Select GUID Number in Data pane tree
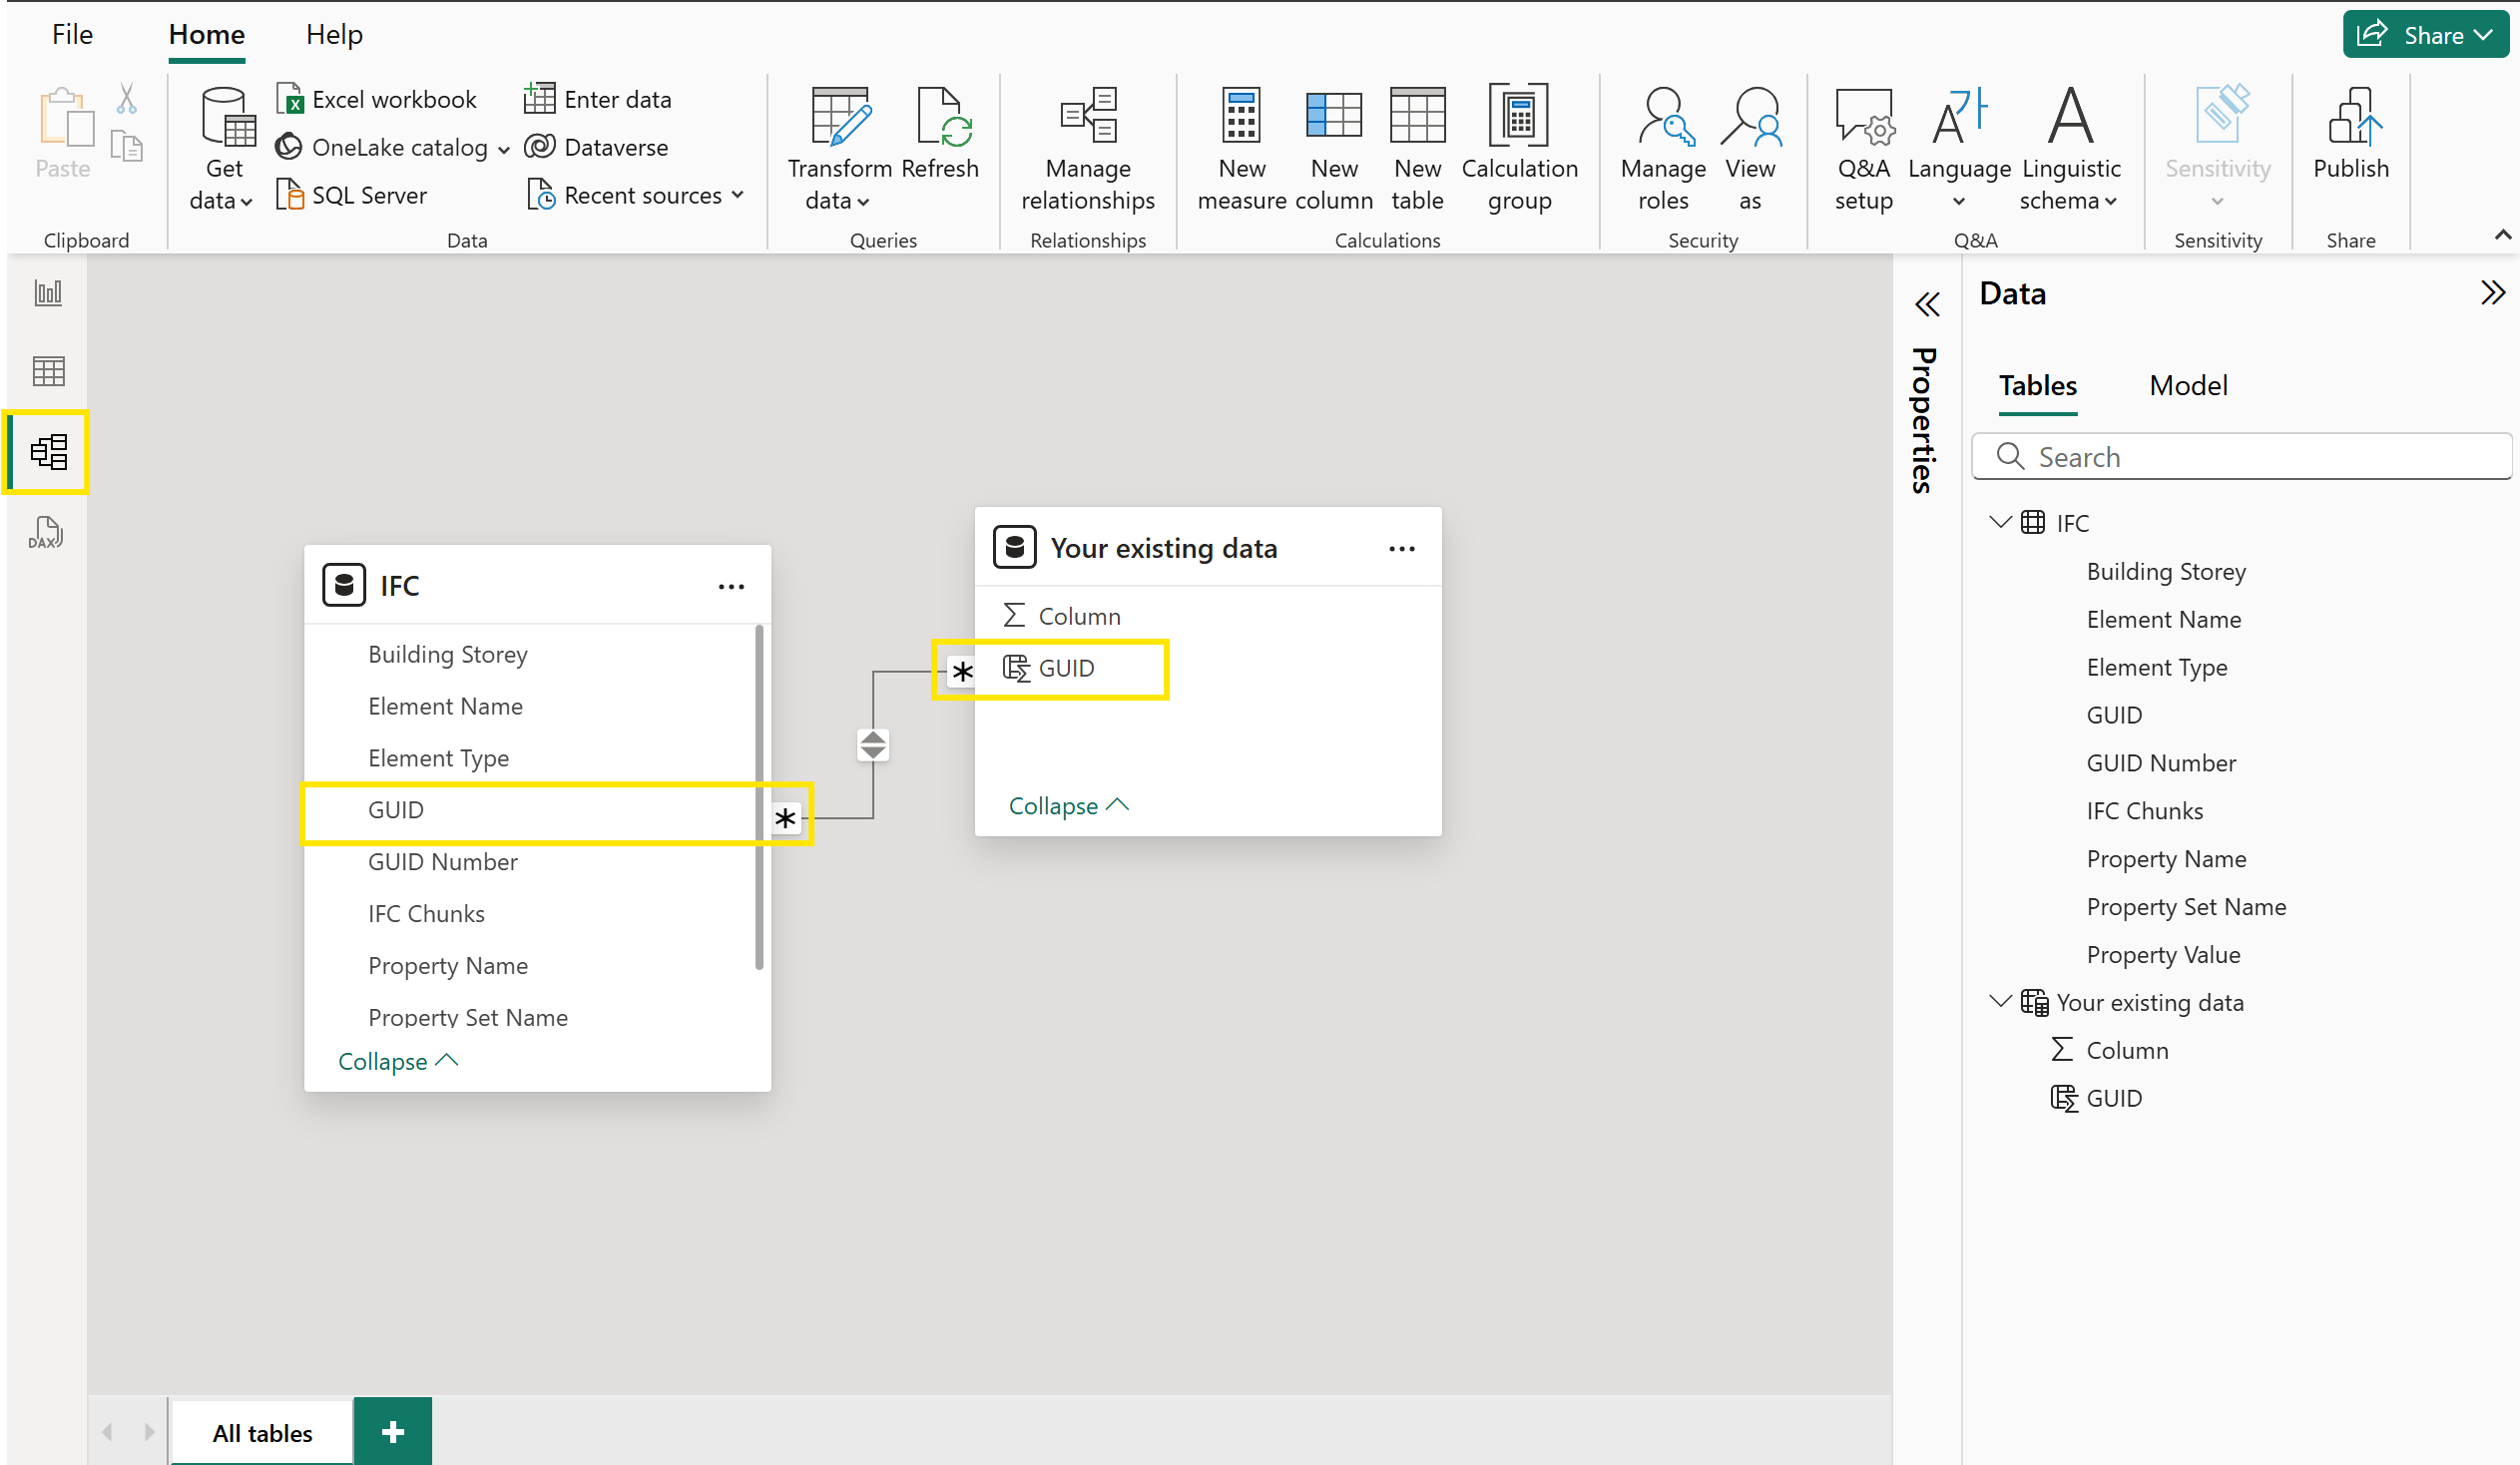The image size is (2520, 1465). coord(2160,762)
